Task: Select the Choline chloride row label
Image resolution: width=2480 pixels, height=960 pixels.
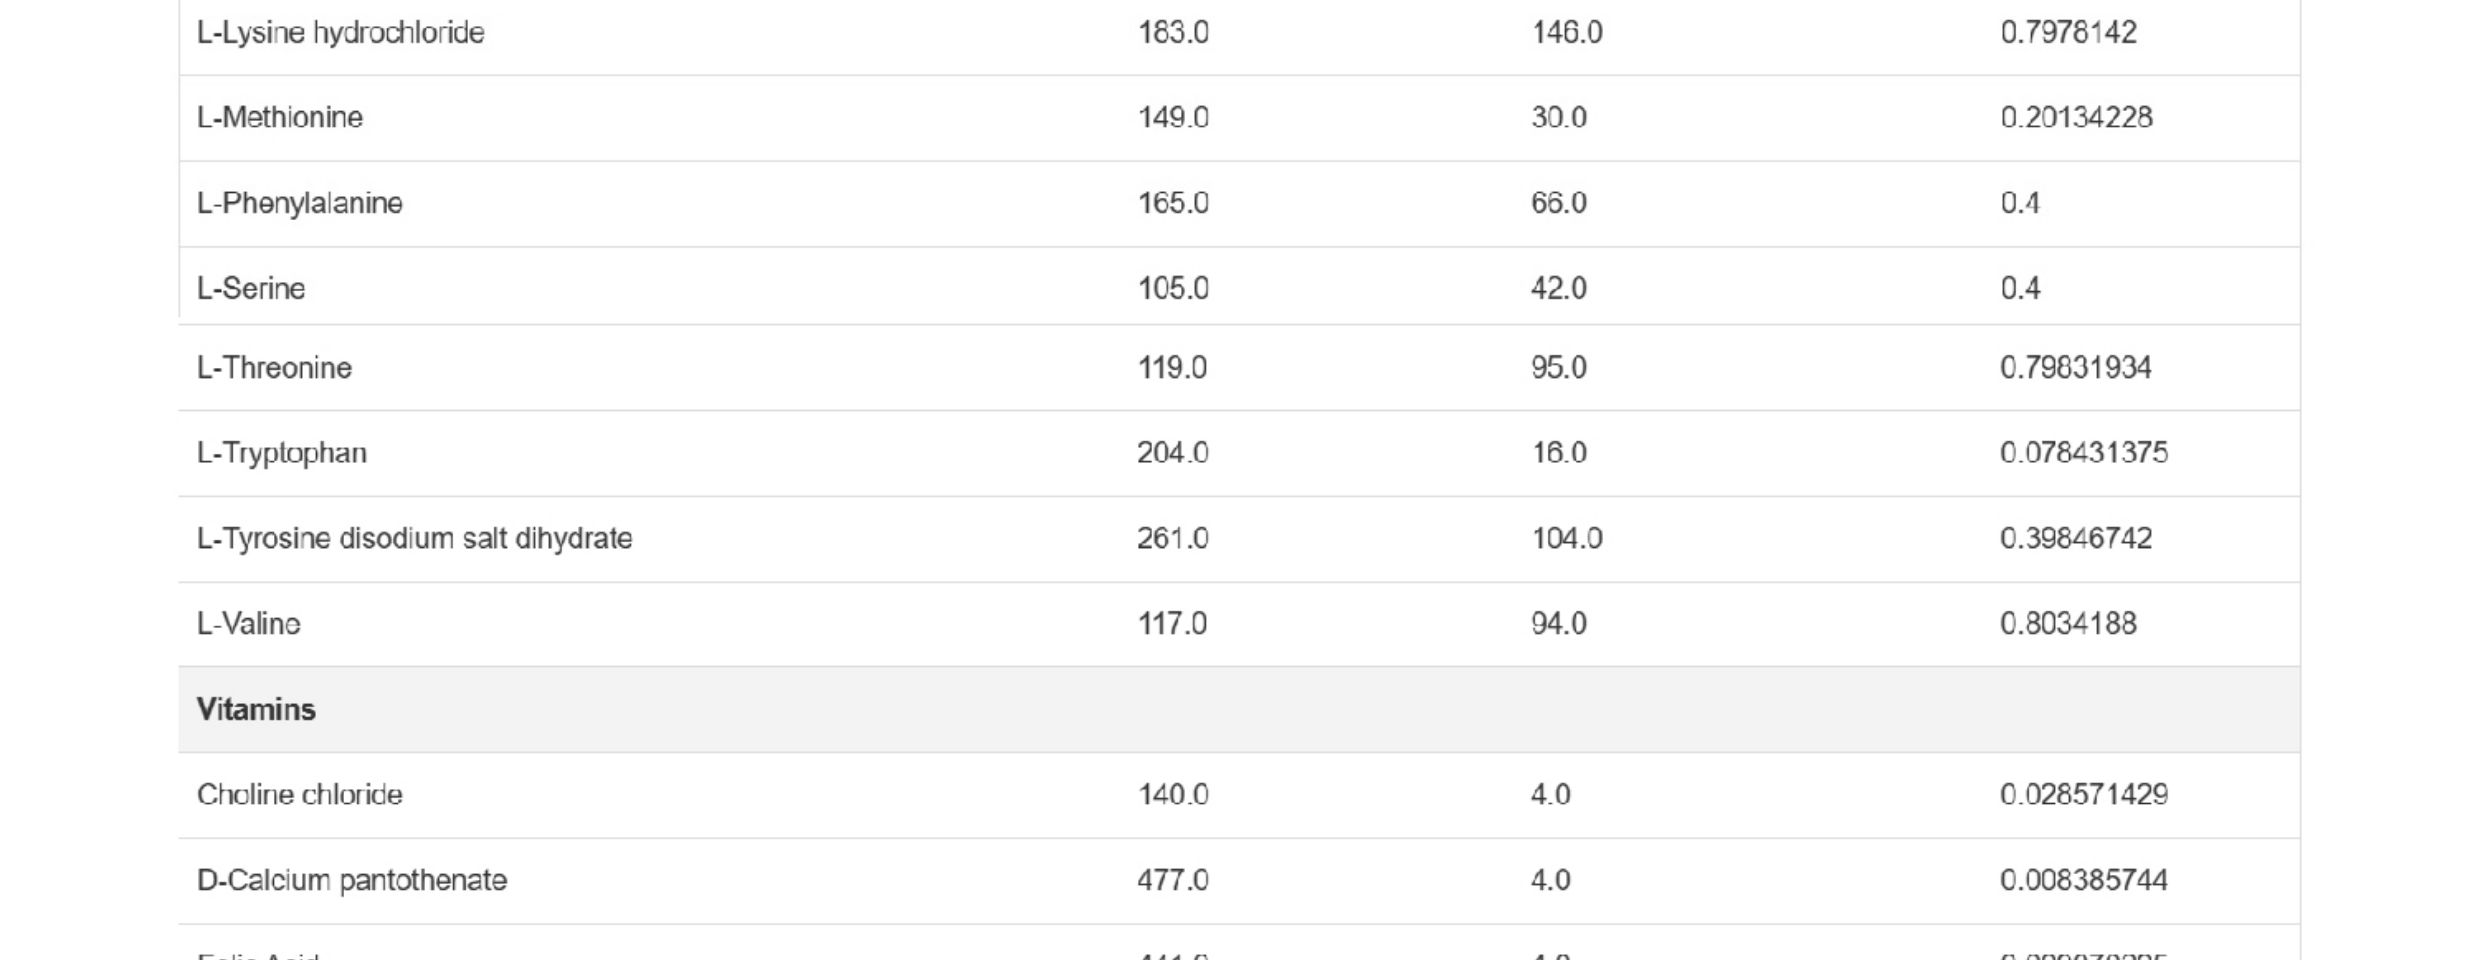Action: click(299, 795)
